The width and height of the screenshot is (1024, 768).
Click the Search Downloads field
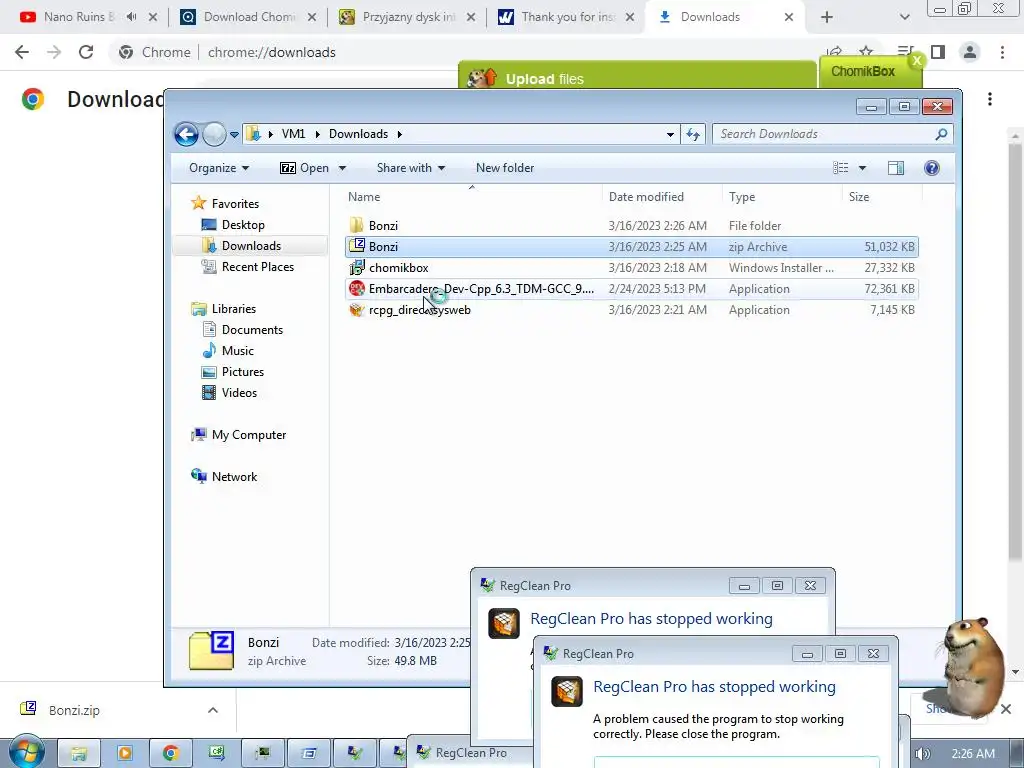tap(824, 134)
